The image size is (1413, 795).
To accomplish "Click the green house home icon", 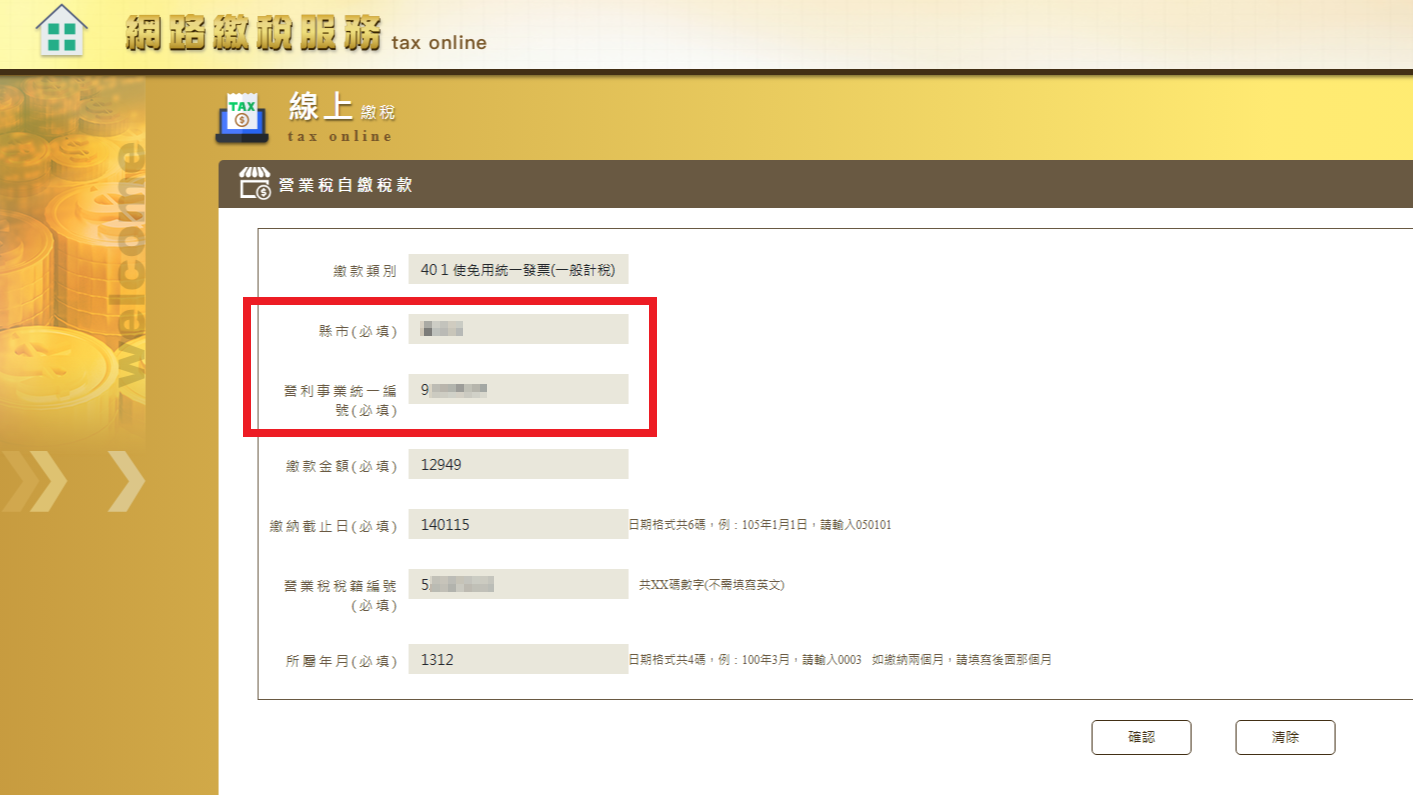I will [61, 31].
